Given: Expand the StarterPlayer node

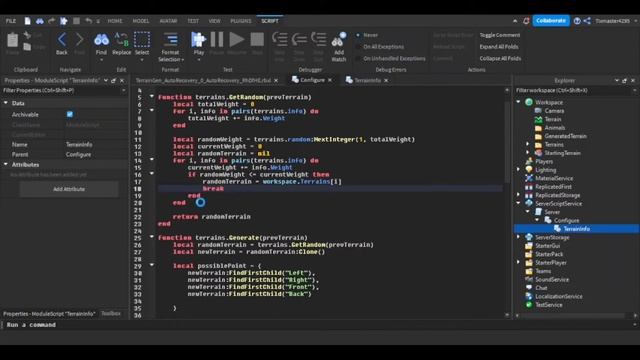Looking at the screenshot, I should 518,262.
